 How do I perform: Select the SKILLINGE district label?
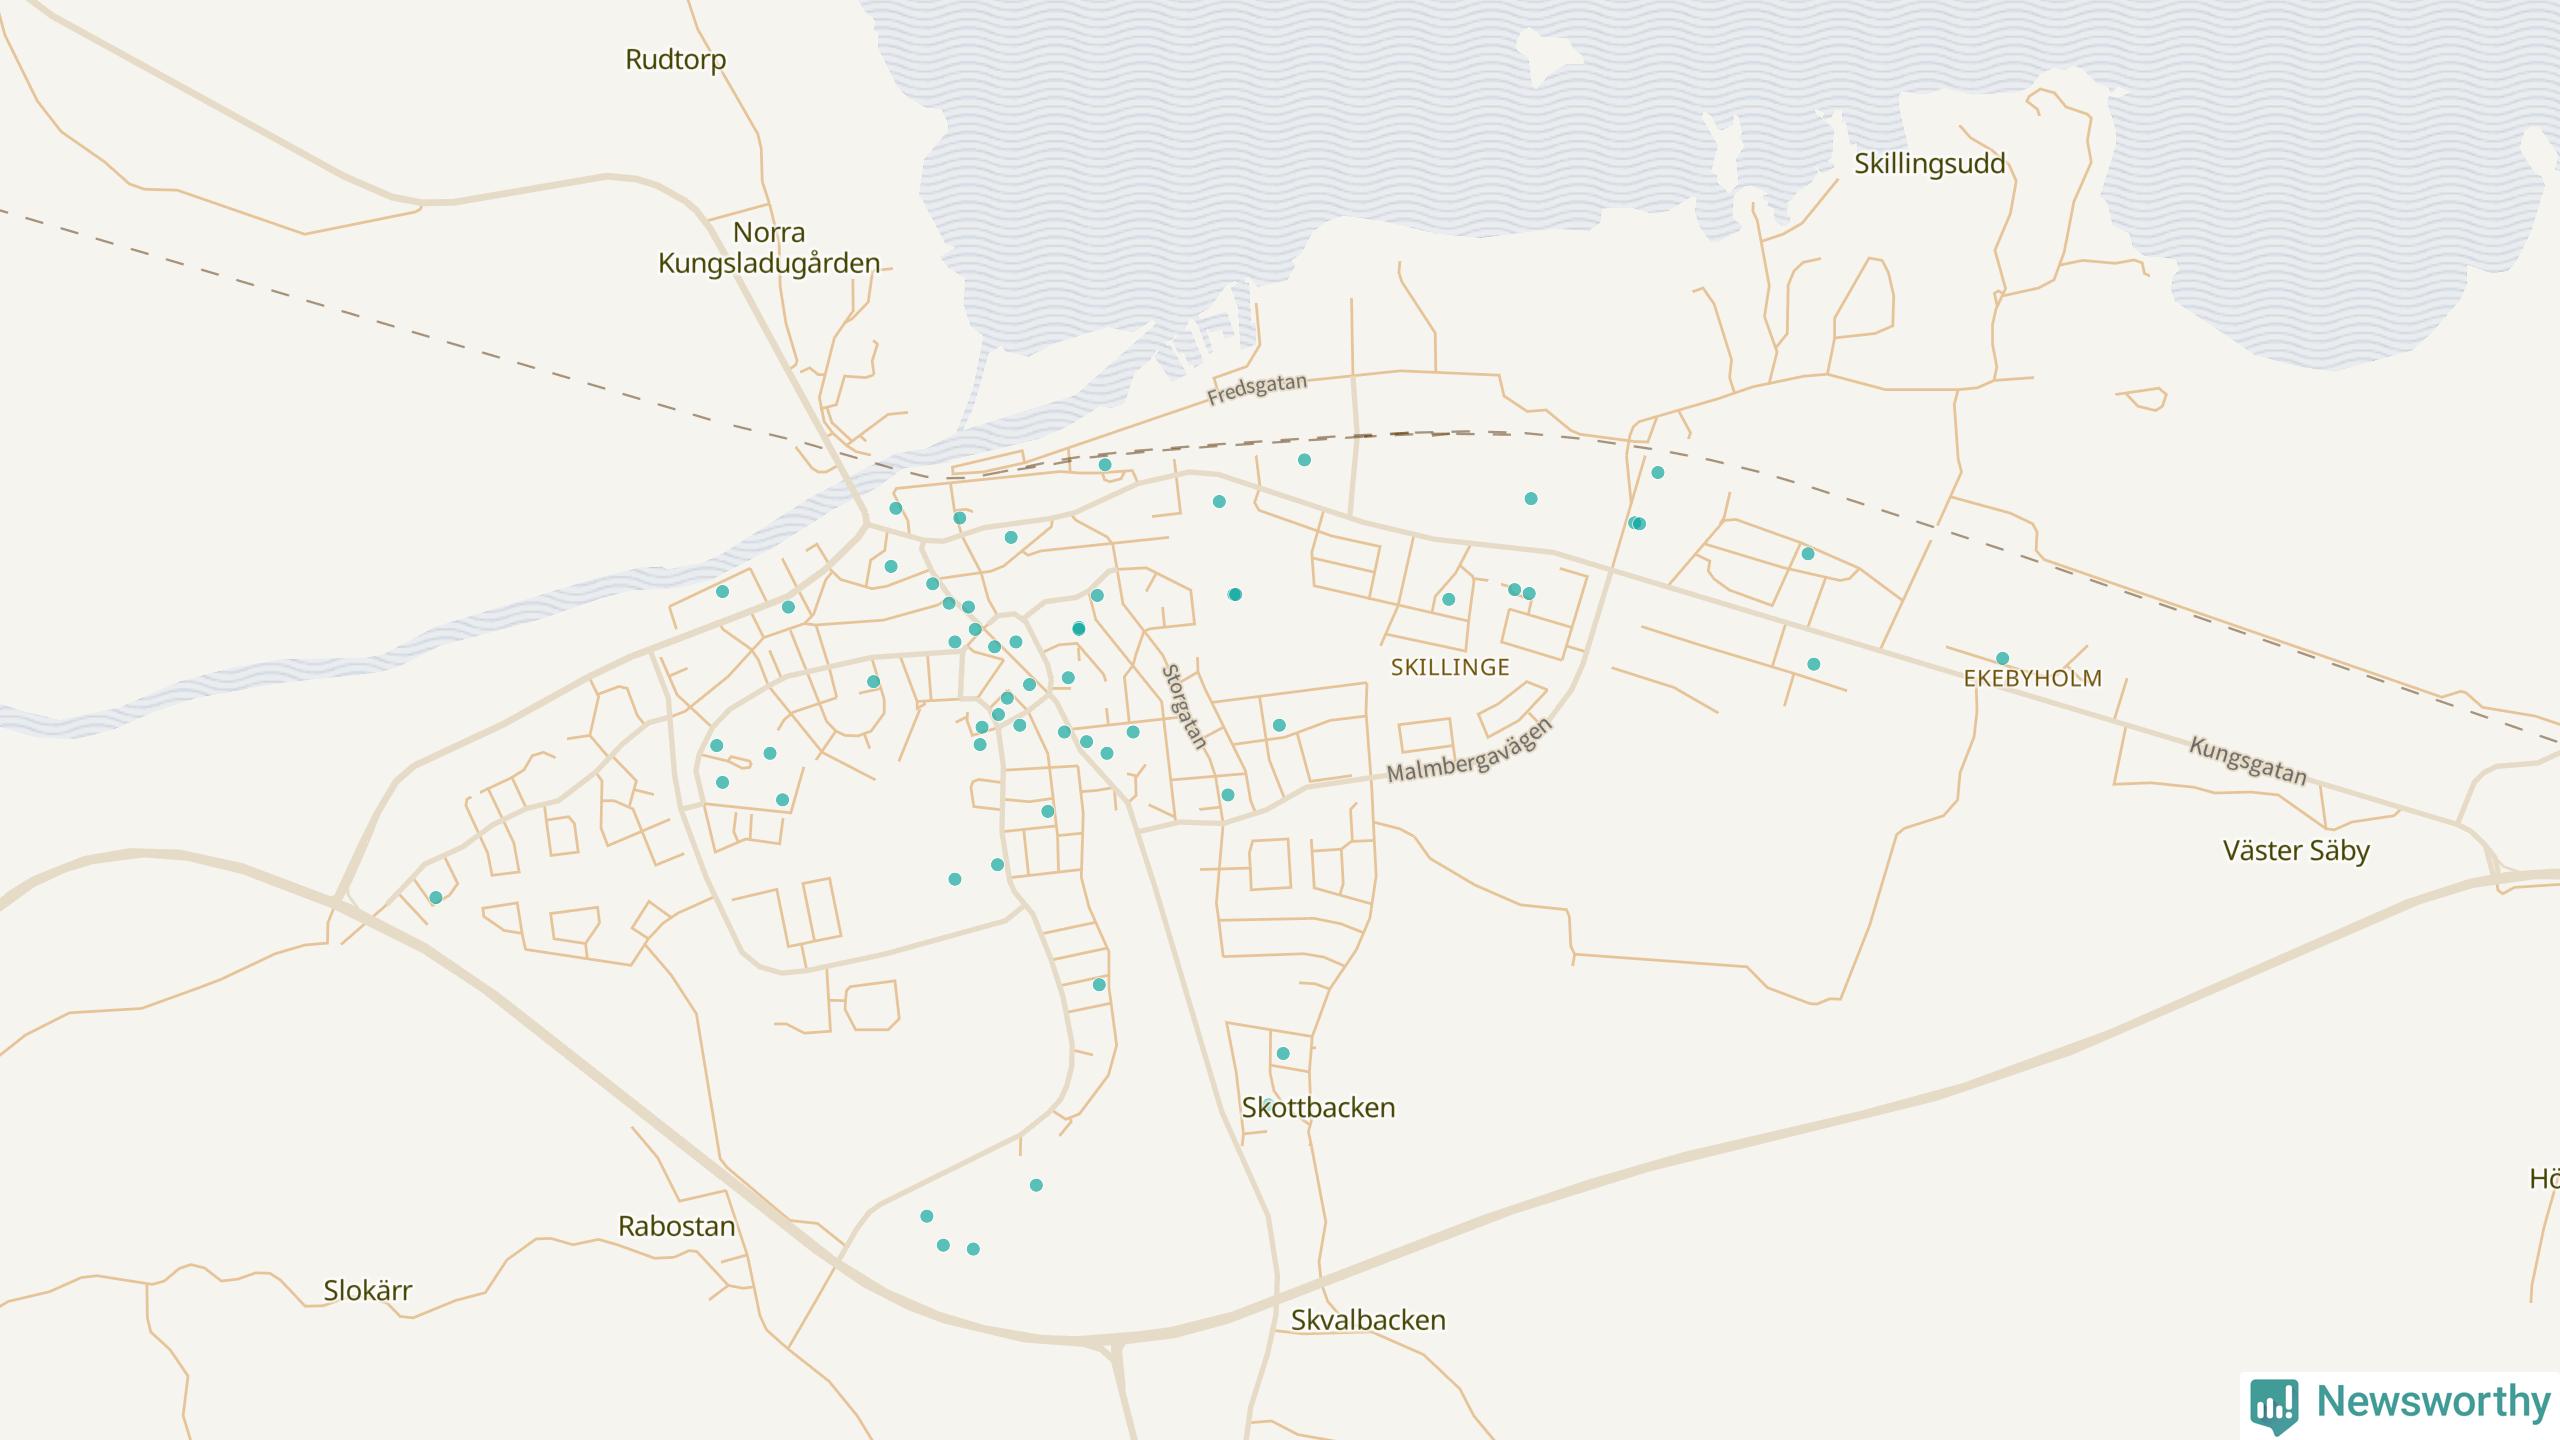point(1449,667)
